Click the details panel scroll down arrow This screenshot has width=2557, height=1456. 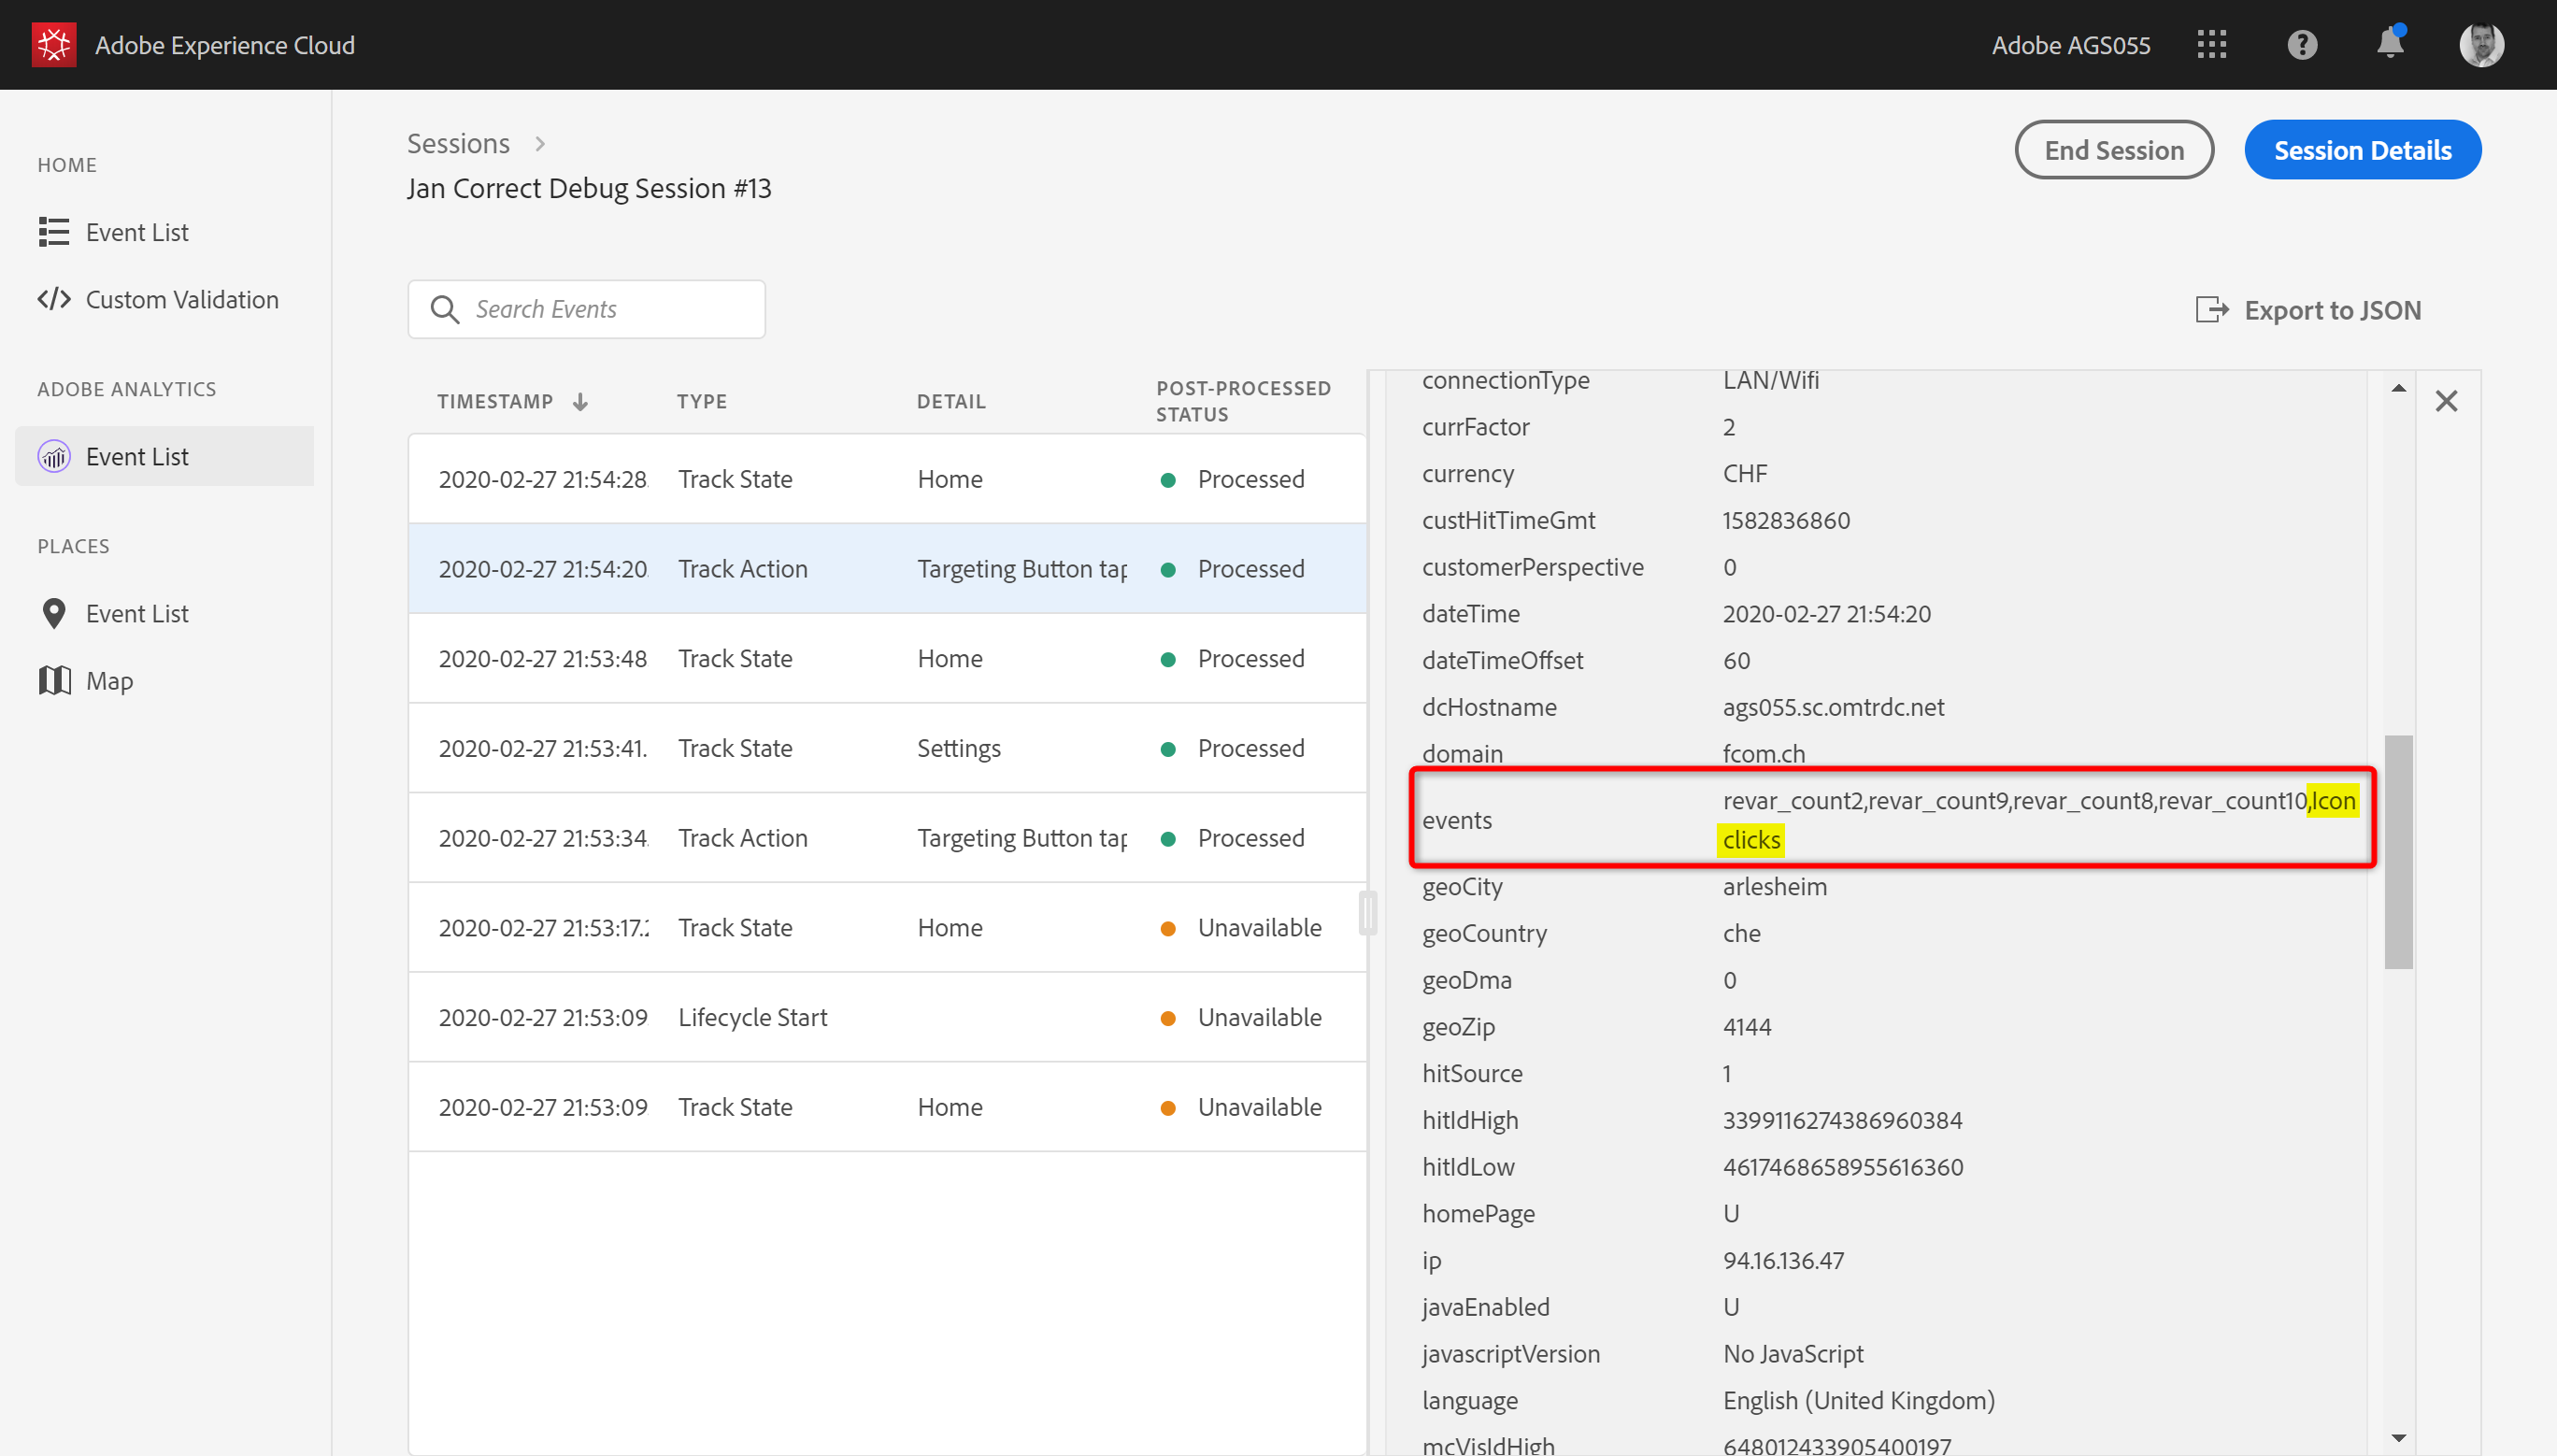point(2398,1438)
